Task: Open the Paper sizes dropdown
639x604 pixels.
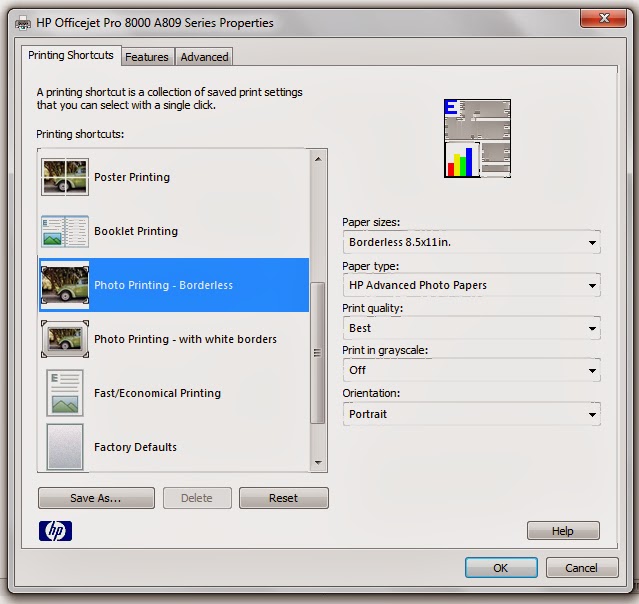Action: (x=472, y=242)
